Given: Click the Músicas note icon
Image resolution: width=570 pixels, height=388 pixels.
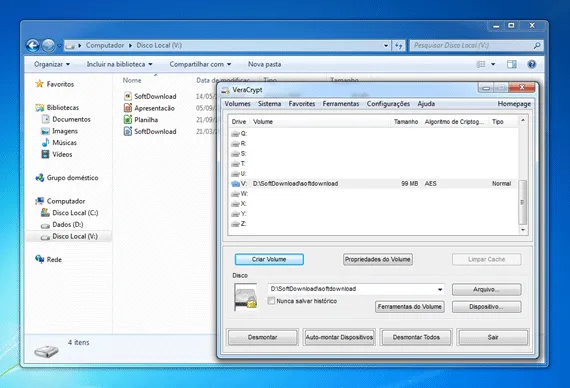Looking at the screenshot, I should pyautogui.click(x=45, y=143).
